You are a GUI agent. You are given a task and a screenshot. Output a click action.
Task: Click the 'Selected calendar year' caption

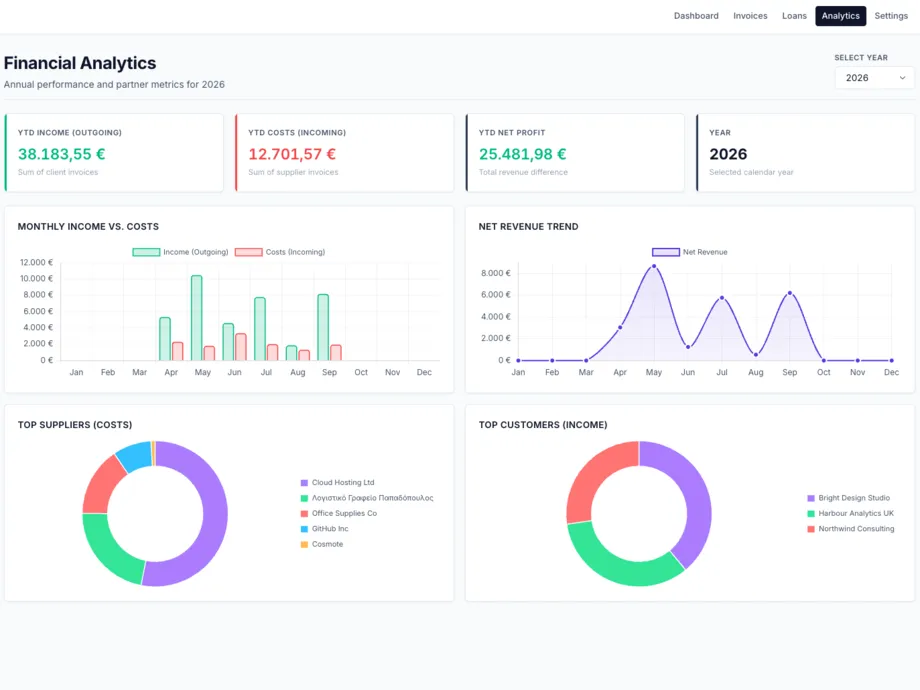click(751, 172)
